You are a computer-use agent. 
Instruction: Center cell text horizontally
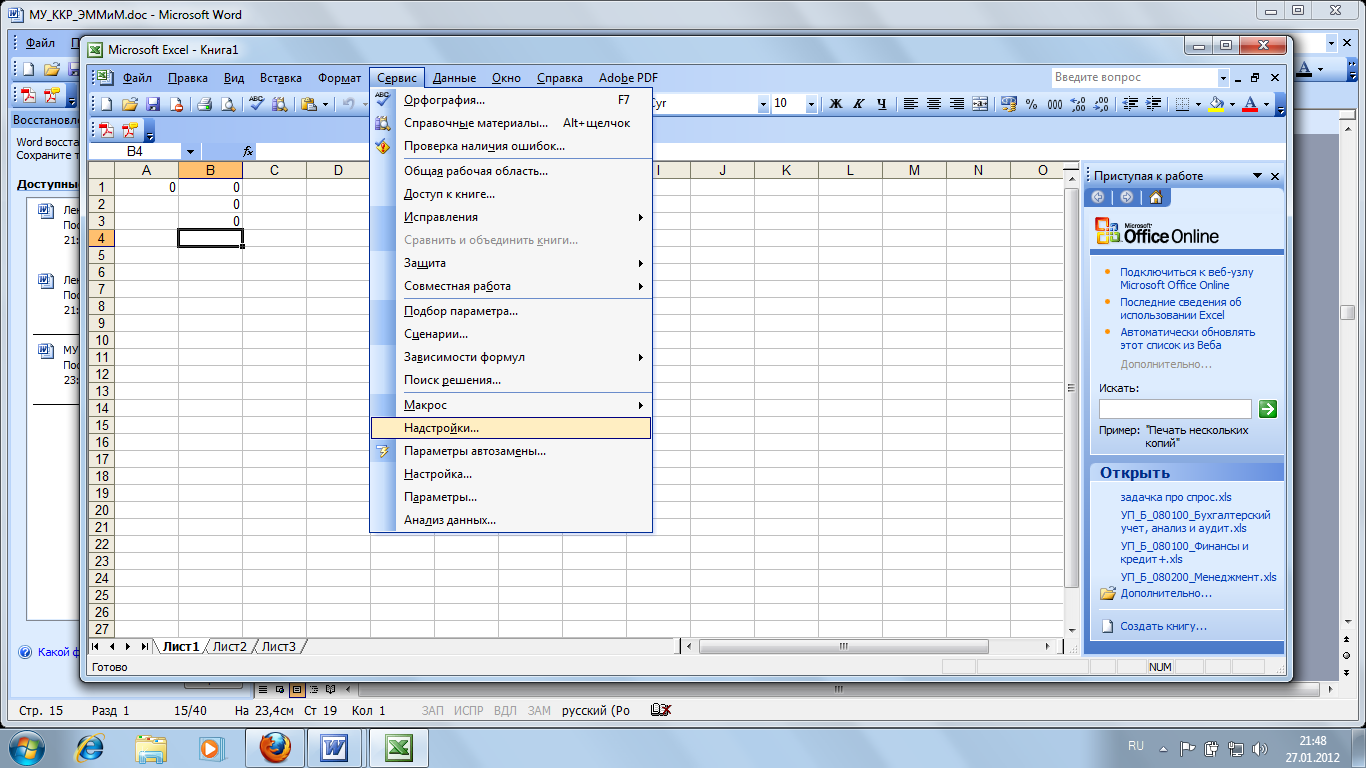pyautogui.click(x=934, y=104)
